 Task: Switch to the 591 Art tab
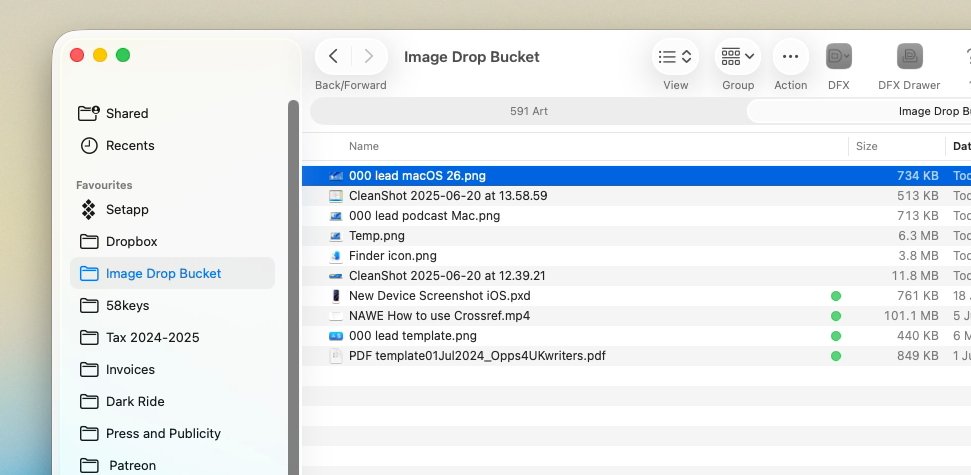point(529,111)
